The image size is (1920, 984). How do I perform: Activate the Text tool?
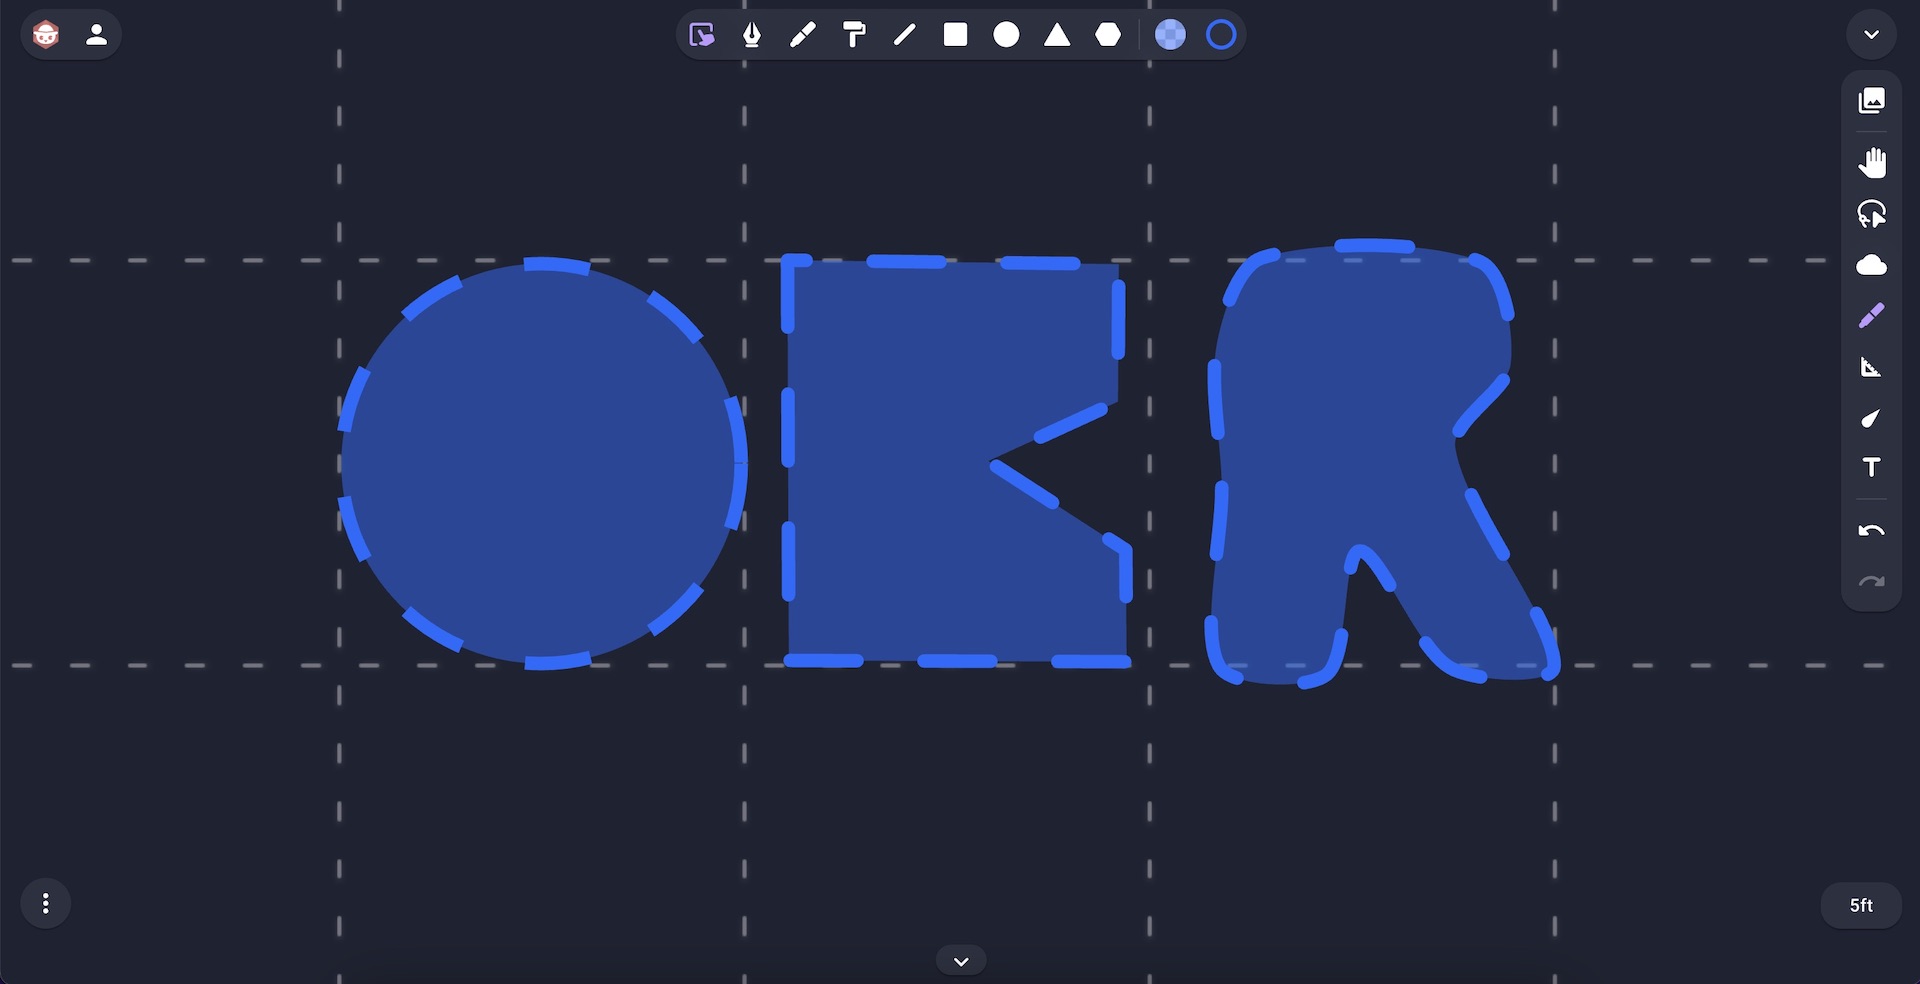pyautogui.click(x=1872, y=467)
